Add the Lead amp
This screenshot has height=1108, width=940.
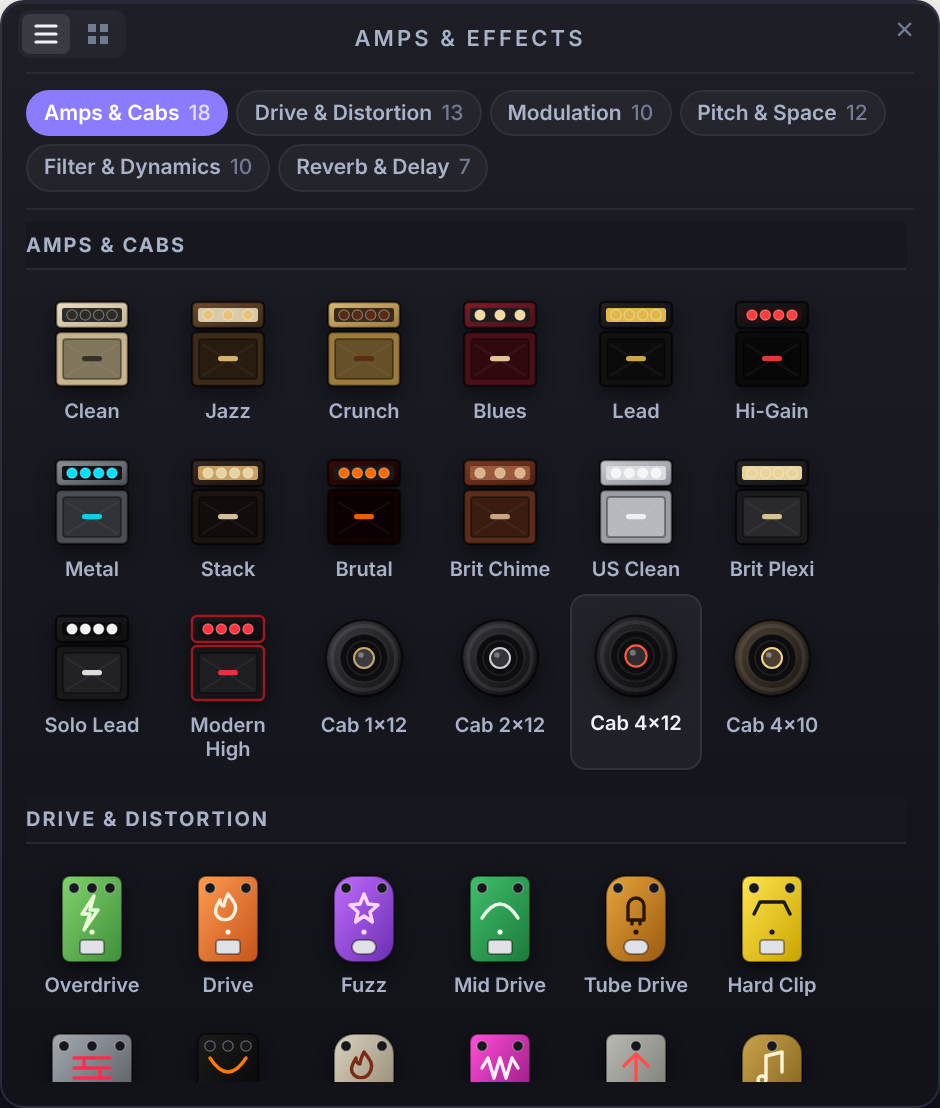636,361
